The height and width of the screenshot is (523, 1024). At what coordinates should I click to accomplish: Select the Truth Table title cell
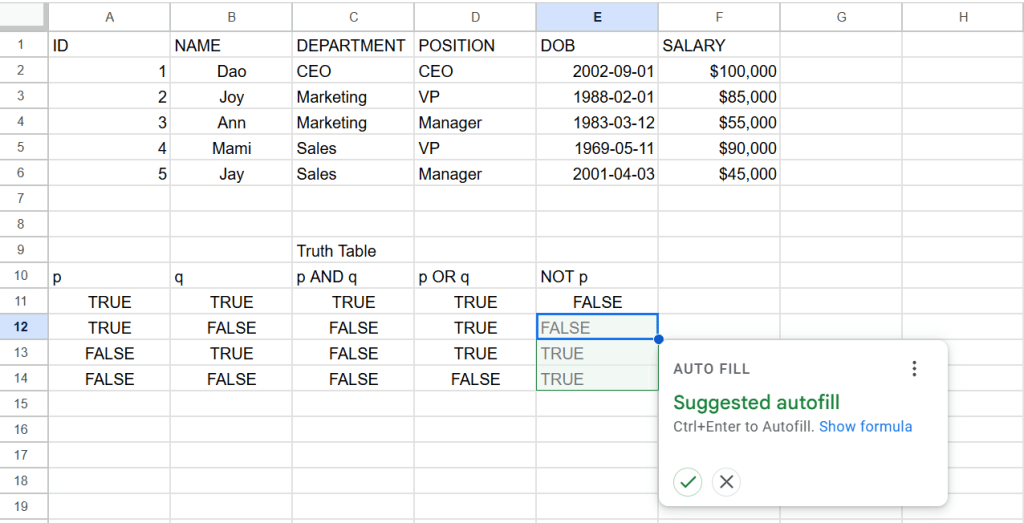coord(353,251)
